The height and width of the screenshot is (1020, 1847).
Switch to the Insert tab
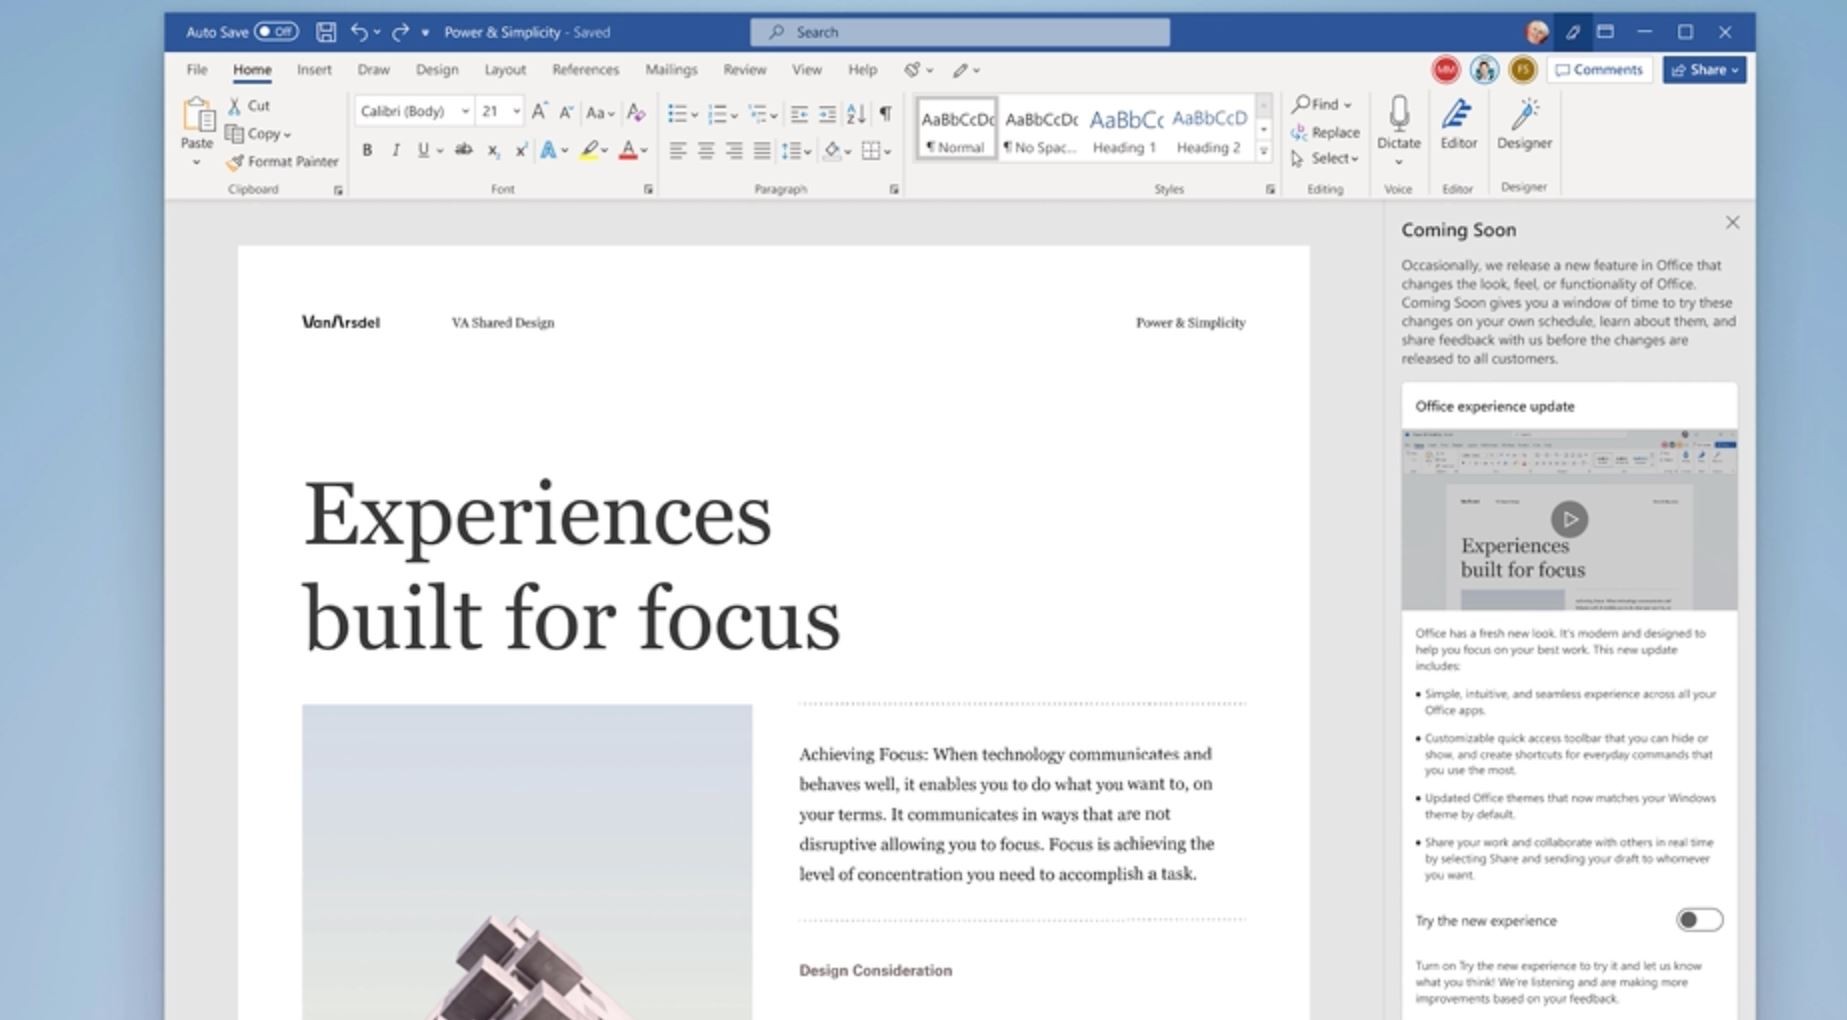click(x=314, y=69)
